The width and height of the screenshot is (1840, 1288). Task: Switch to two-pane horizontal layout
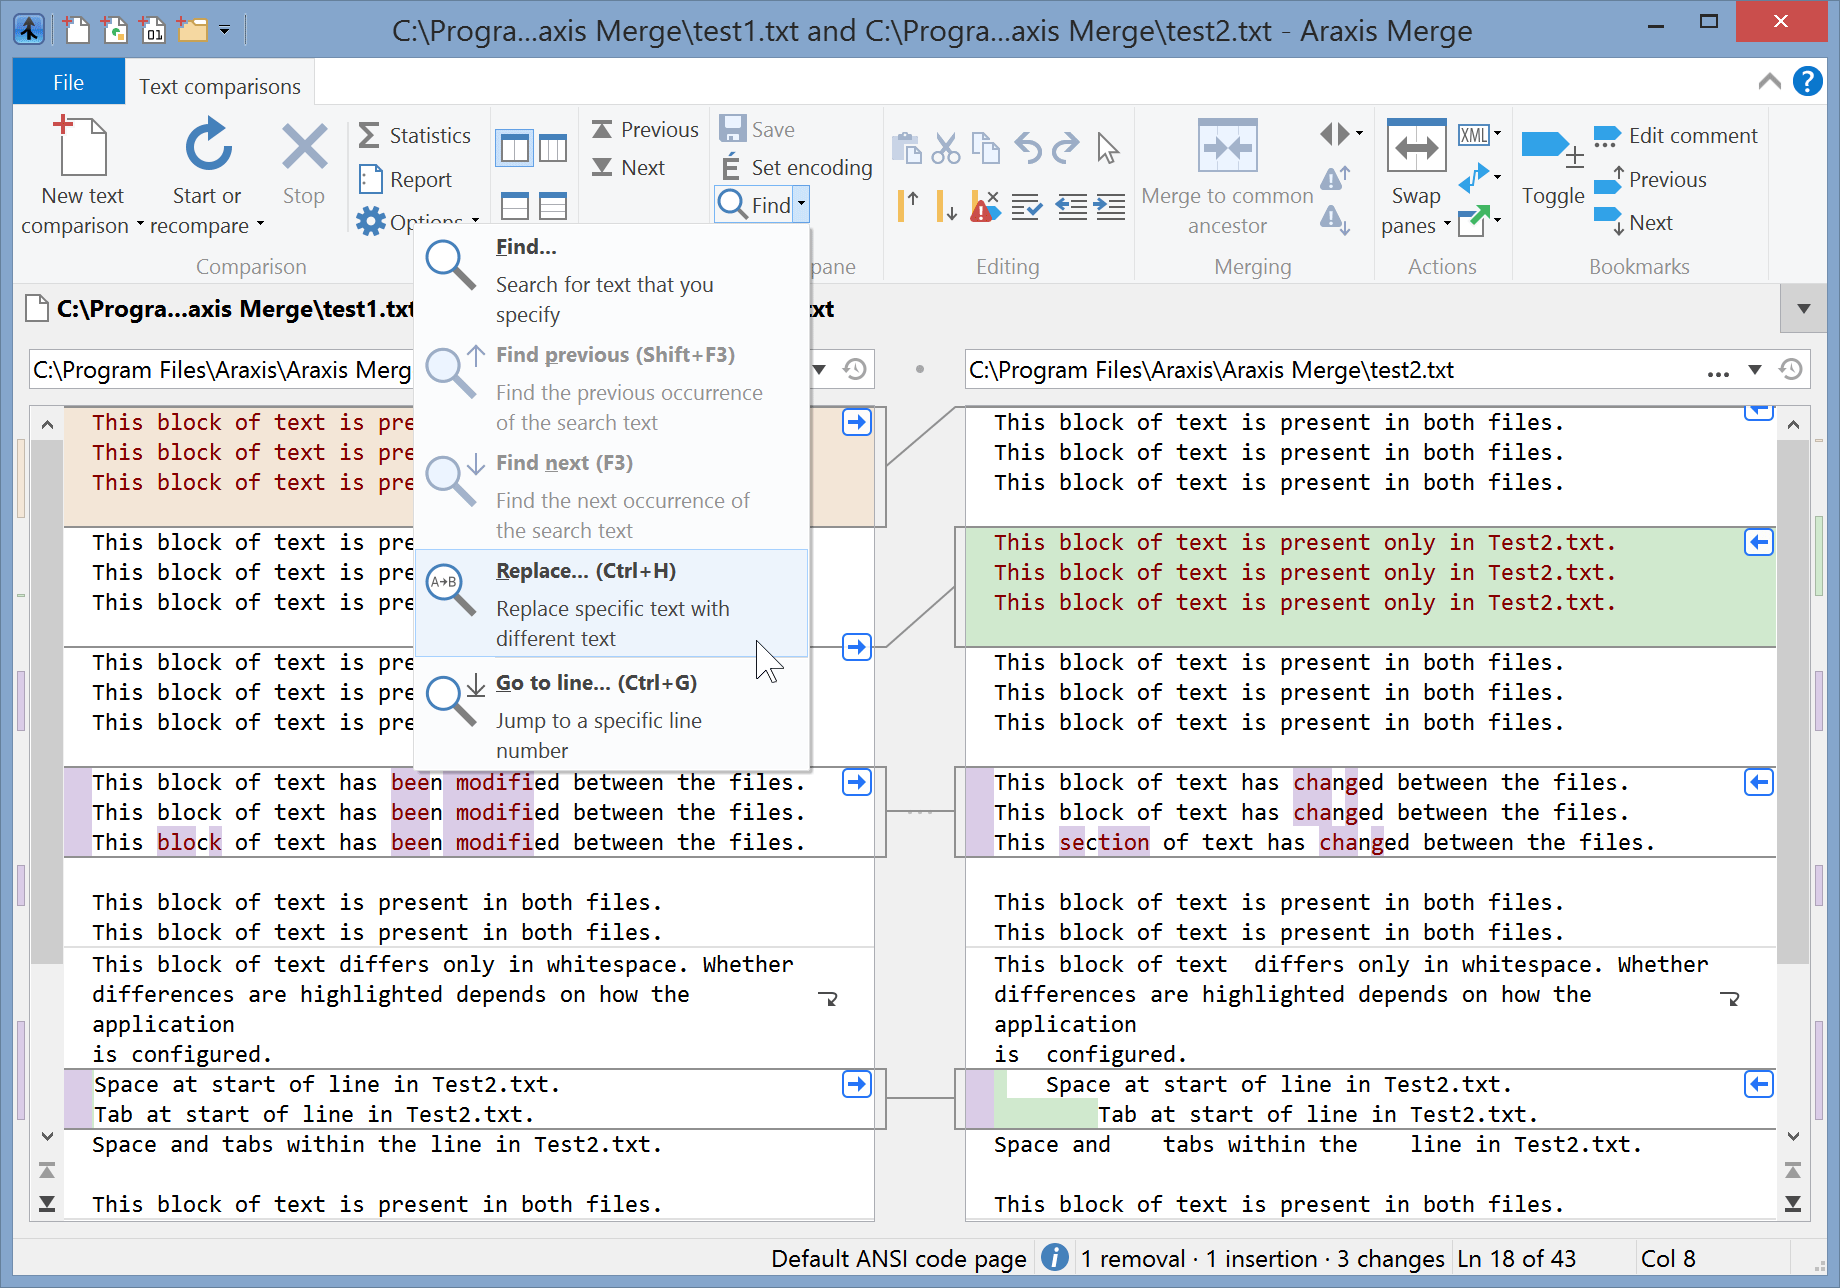515,206
